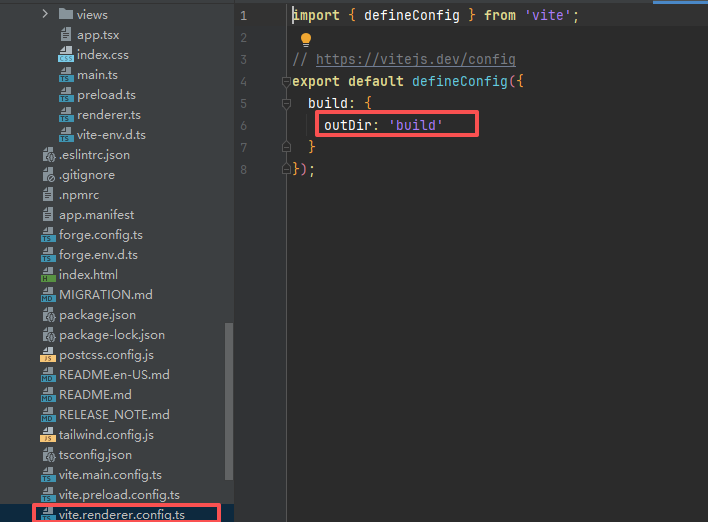Open the https://vitejs.dev/config link
The image size is (708, 522).
click(415, 59)
